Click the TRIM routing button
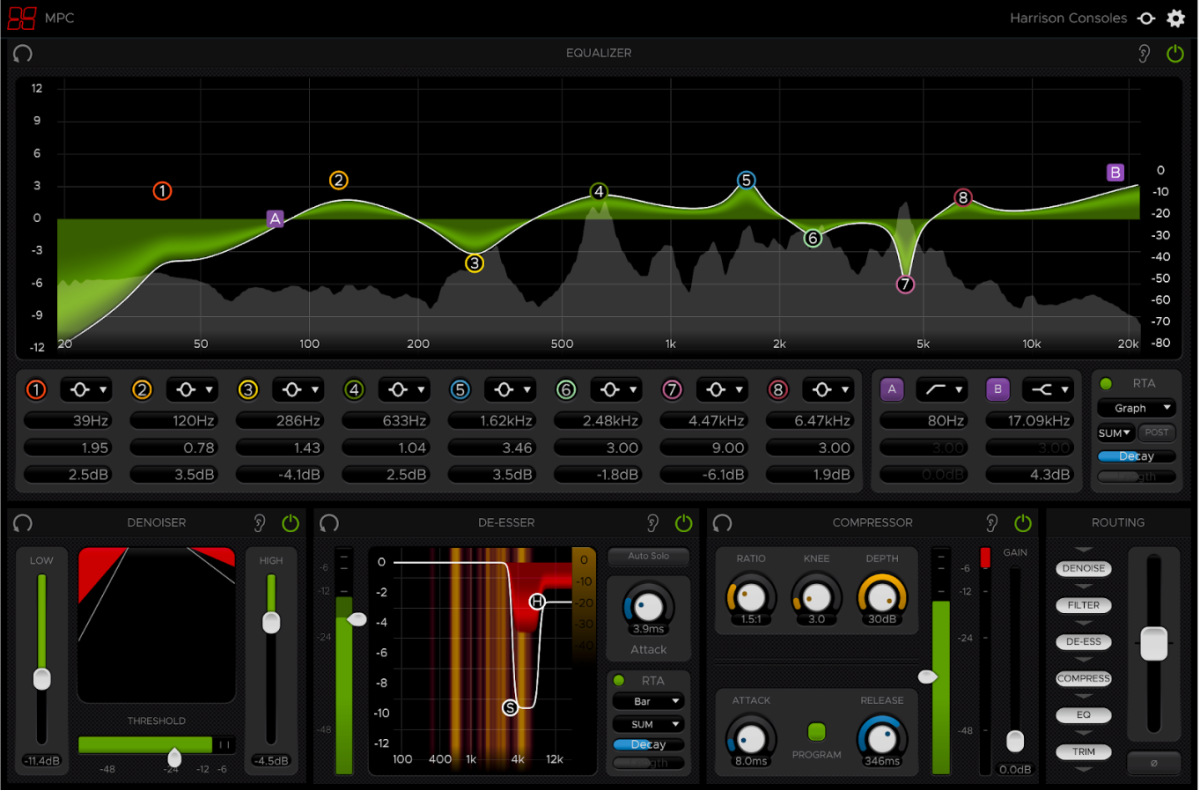This screenshot has height=790, width=1200. click(x=1084, y=752)
